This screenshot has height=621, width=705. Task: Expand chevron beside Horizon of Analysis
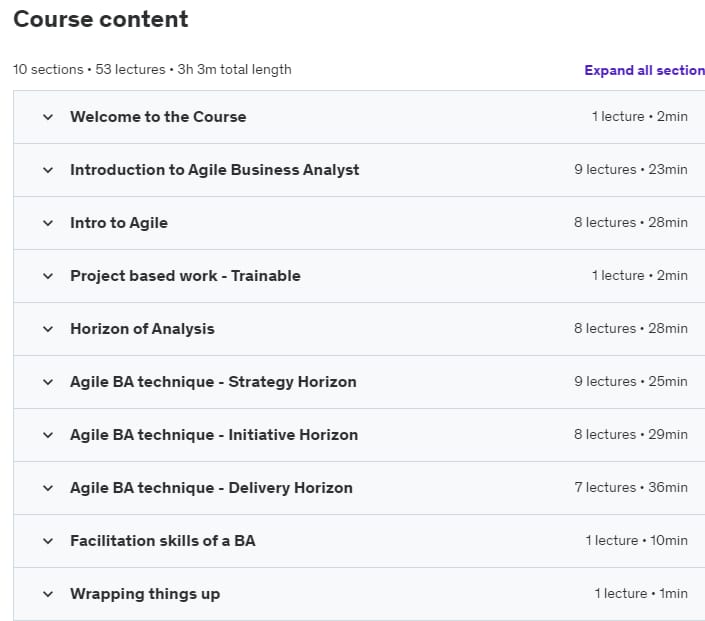tap(48, 329)
